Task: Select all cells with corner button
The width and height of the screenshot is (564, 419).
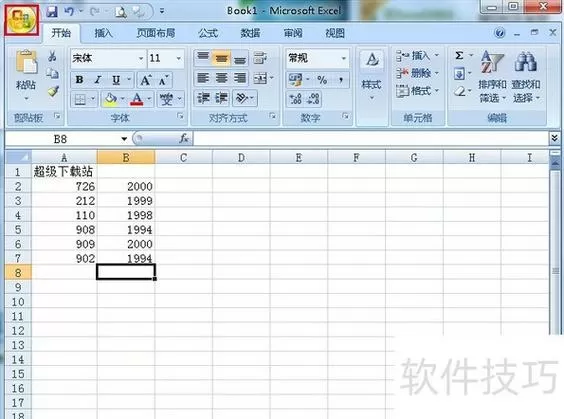Action: click(18, 157)
